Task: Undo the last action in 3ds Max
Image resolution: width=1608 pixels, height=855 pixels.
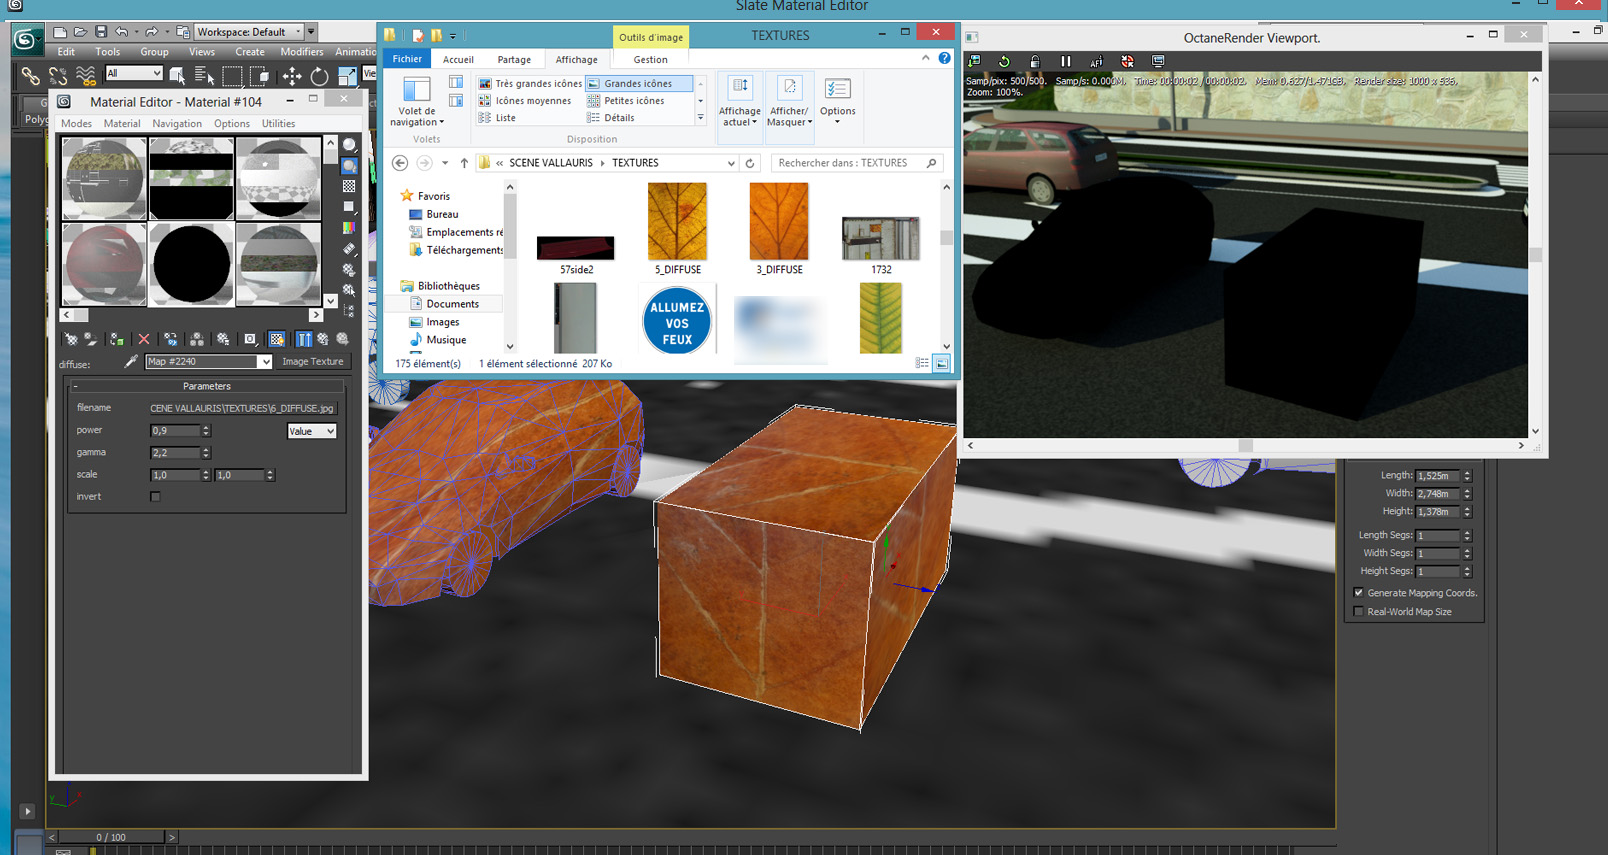Action: coord(121,32)
